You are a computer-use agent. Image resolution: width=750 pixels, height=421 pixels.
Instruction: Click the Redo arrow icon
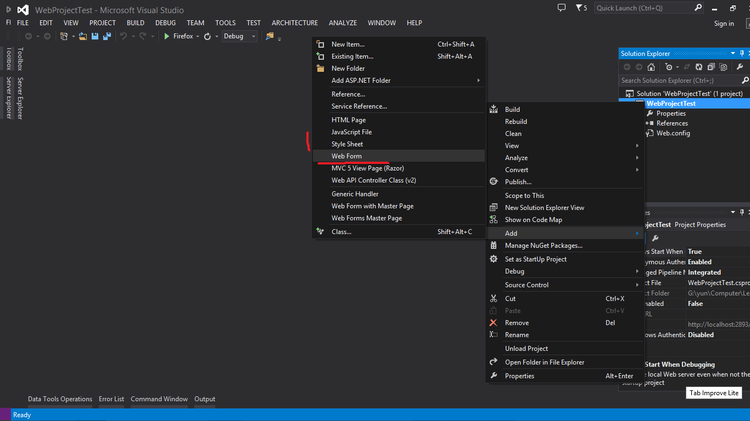click(x=143, y=36)
